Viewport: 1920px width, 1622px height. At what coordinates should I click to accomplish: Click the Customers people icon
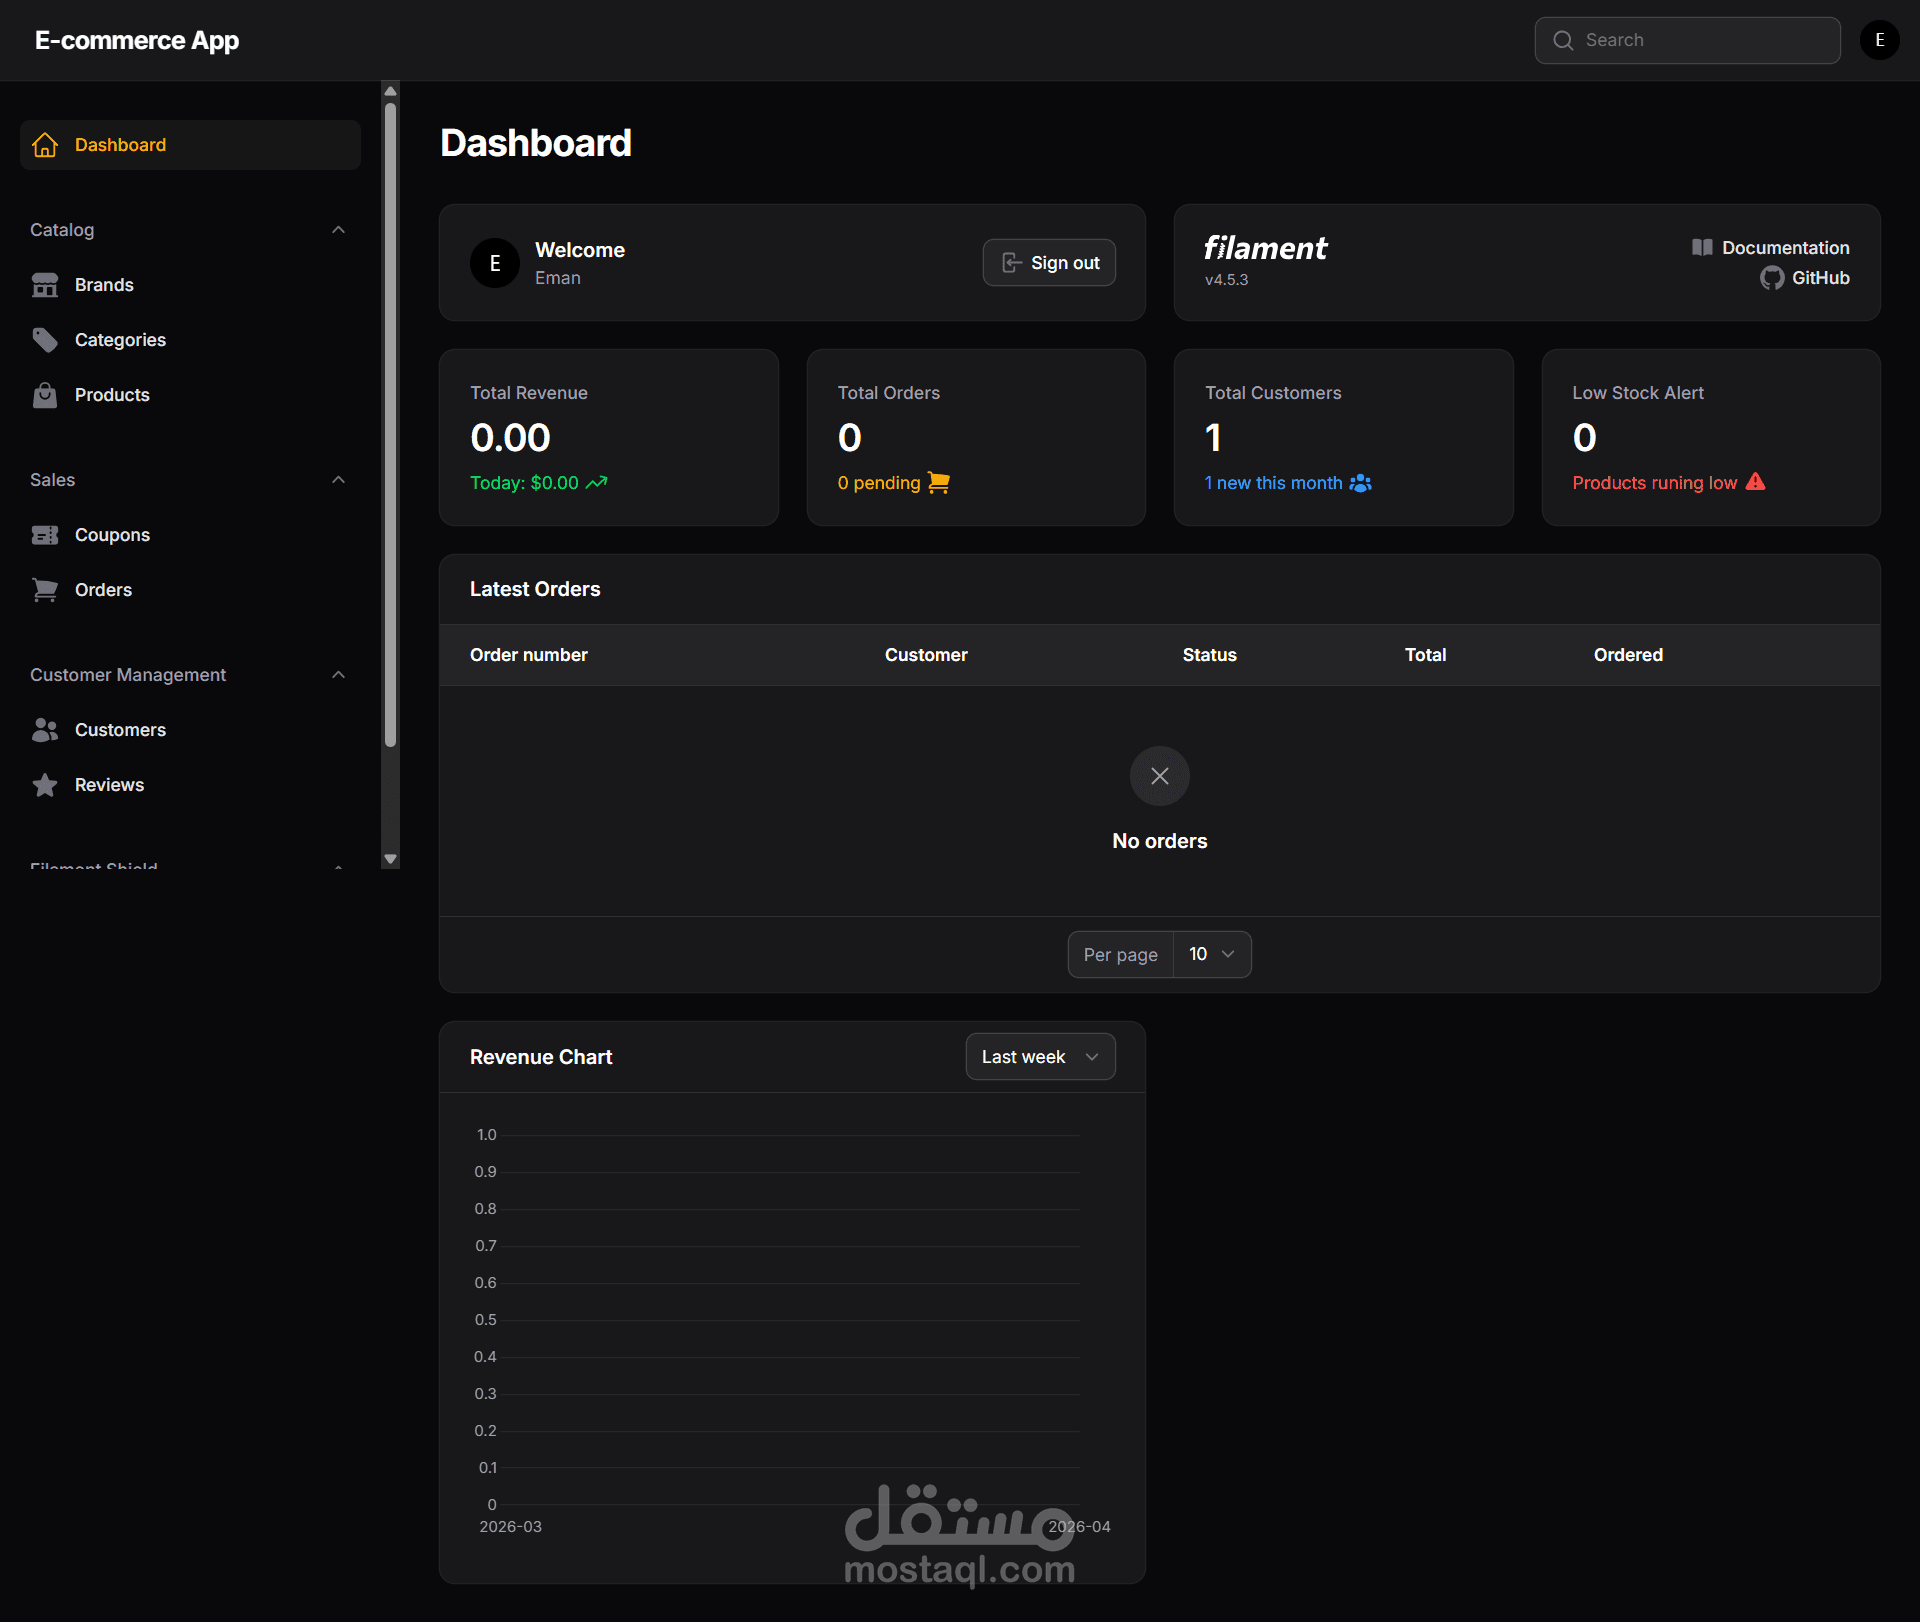(45, 730)
